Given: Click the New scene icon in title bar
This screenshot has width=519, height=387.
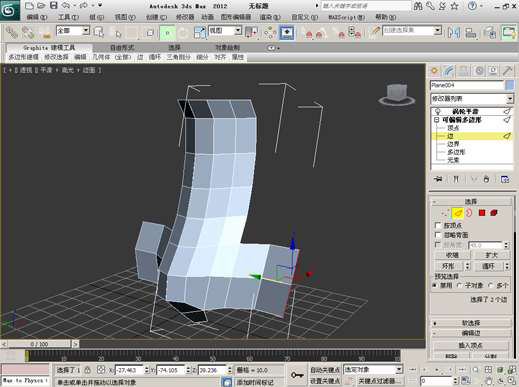Looking at the screenshot, I should coord(29,5).
